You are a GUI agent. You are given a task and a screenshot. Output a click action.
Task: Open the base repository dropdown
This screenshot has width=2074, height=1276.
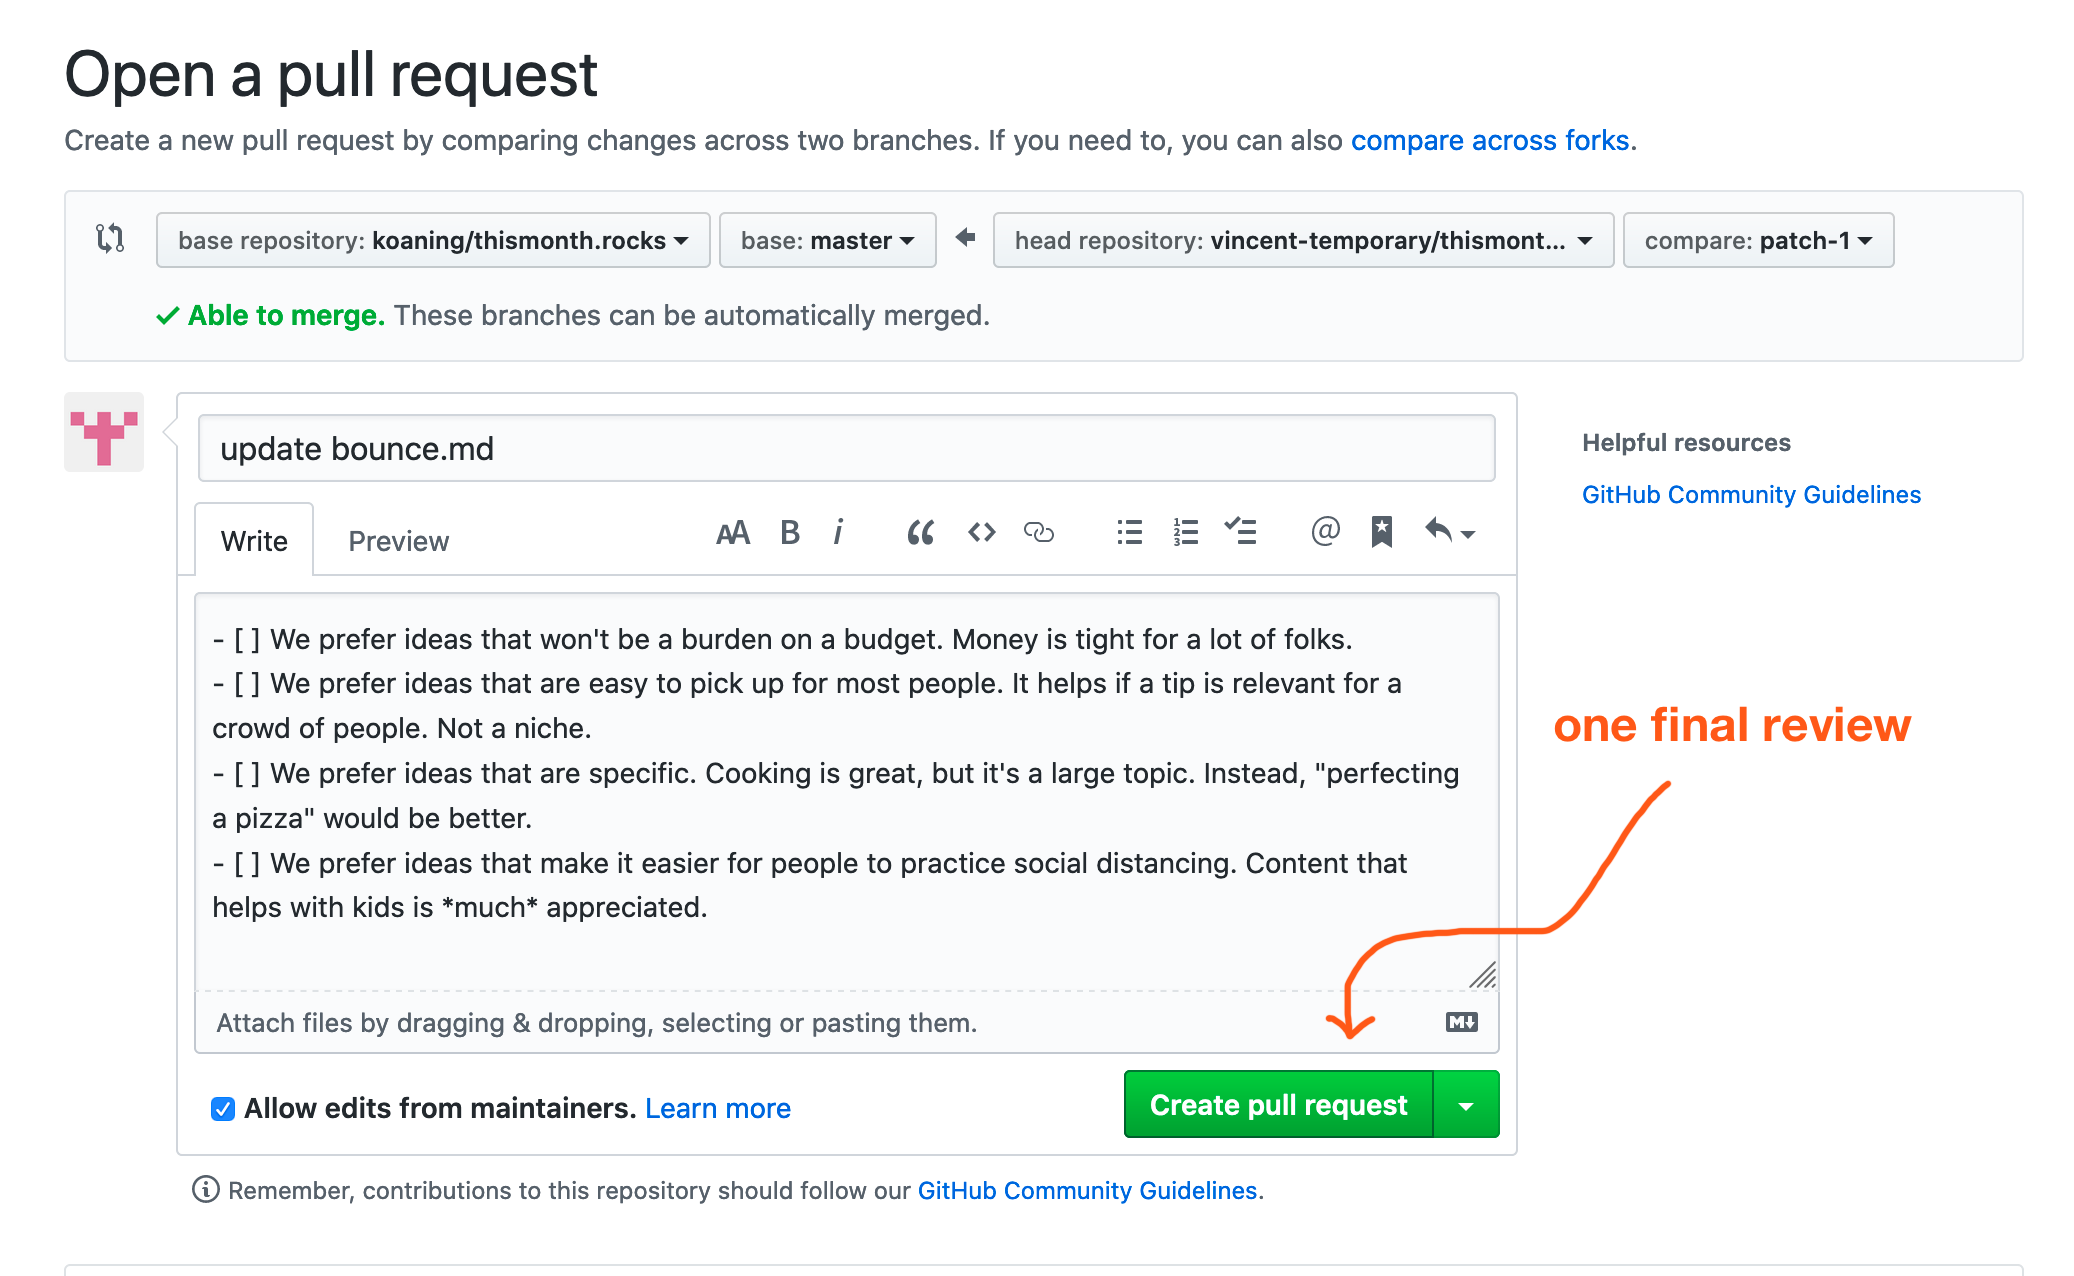pyautogui.click(x=433, y=240)
